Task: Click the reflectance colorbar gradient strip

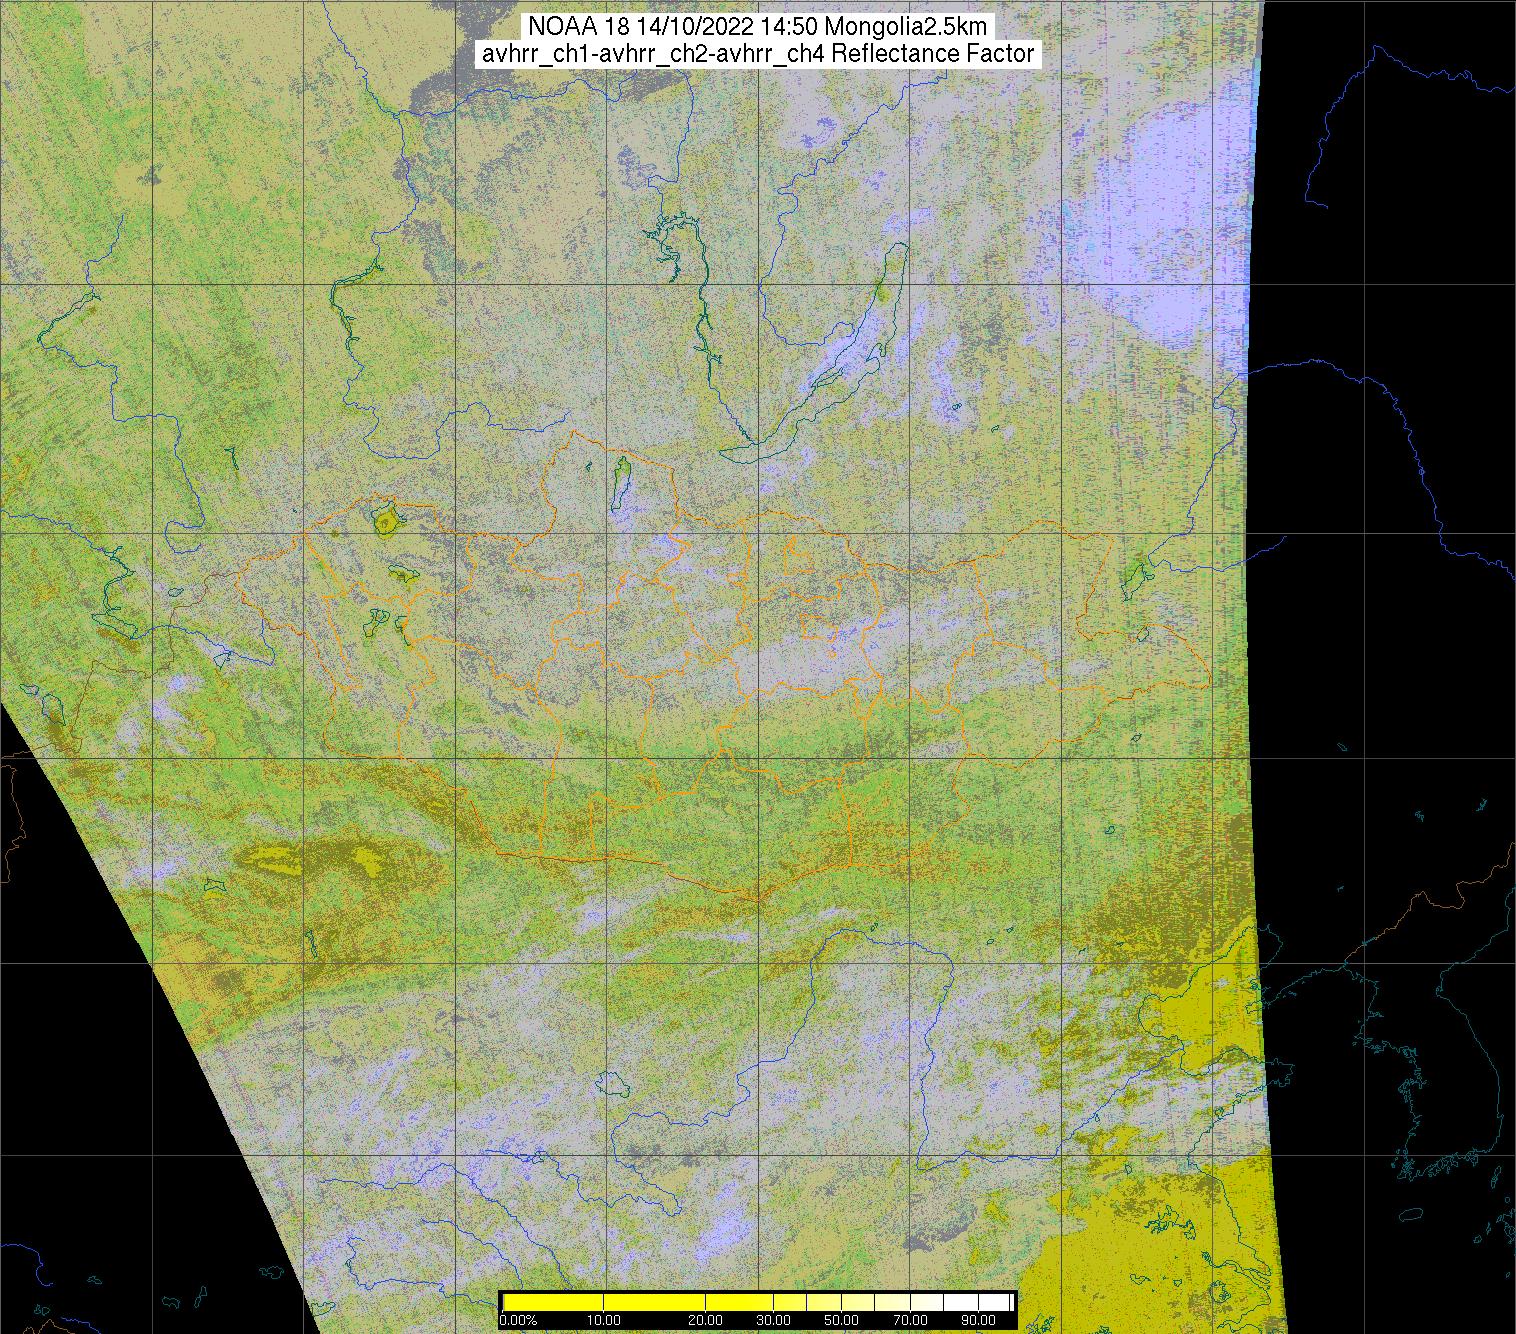Action: pyautogui.click(x=758, y=1302)
